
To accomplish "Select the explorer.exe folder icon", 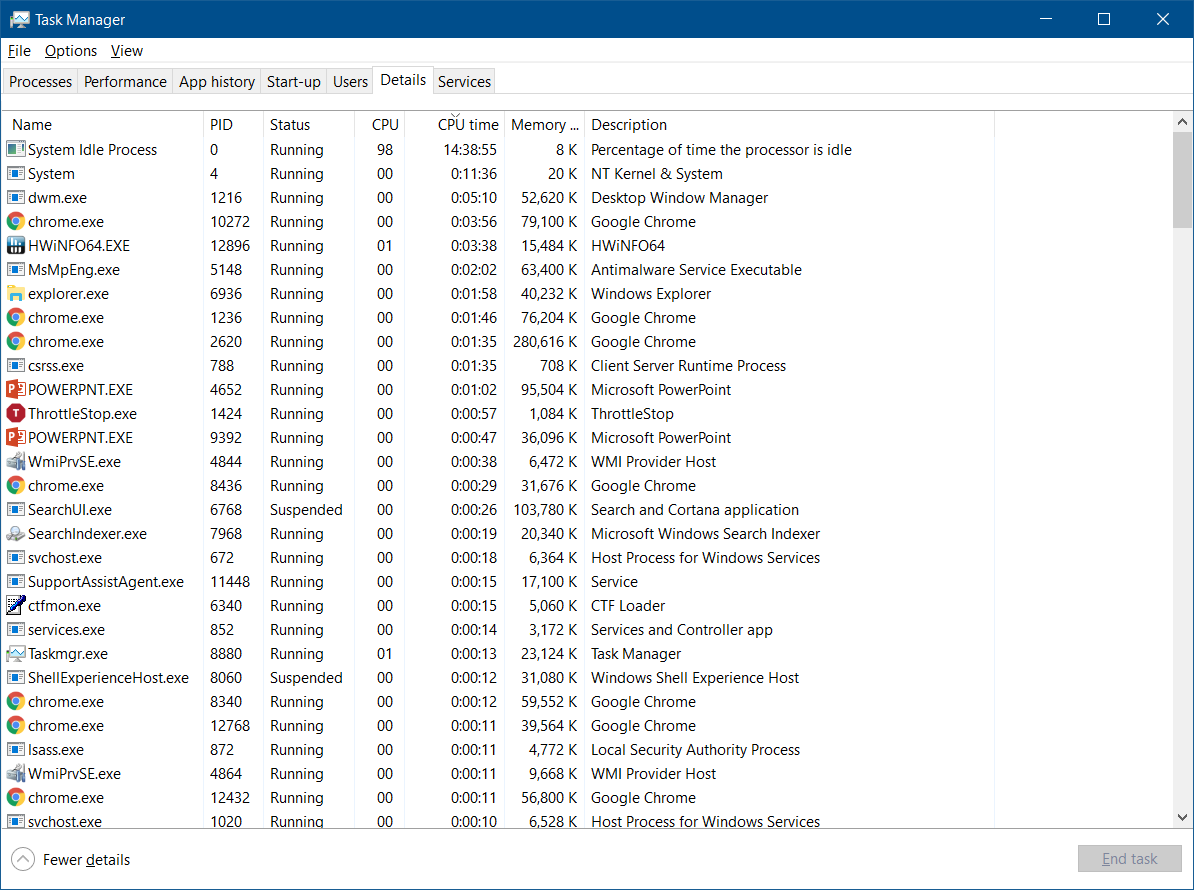I will point(15,294).
